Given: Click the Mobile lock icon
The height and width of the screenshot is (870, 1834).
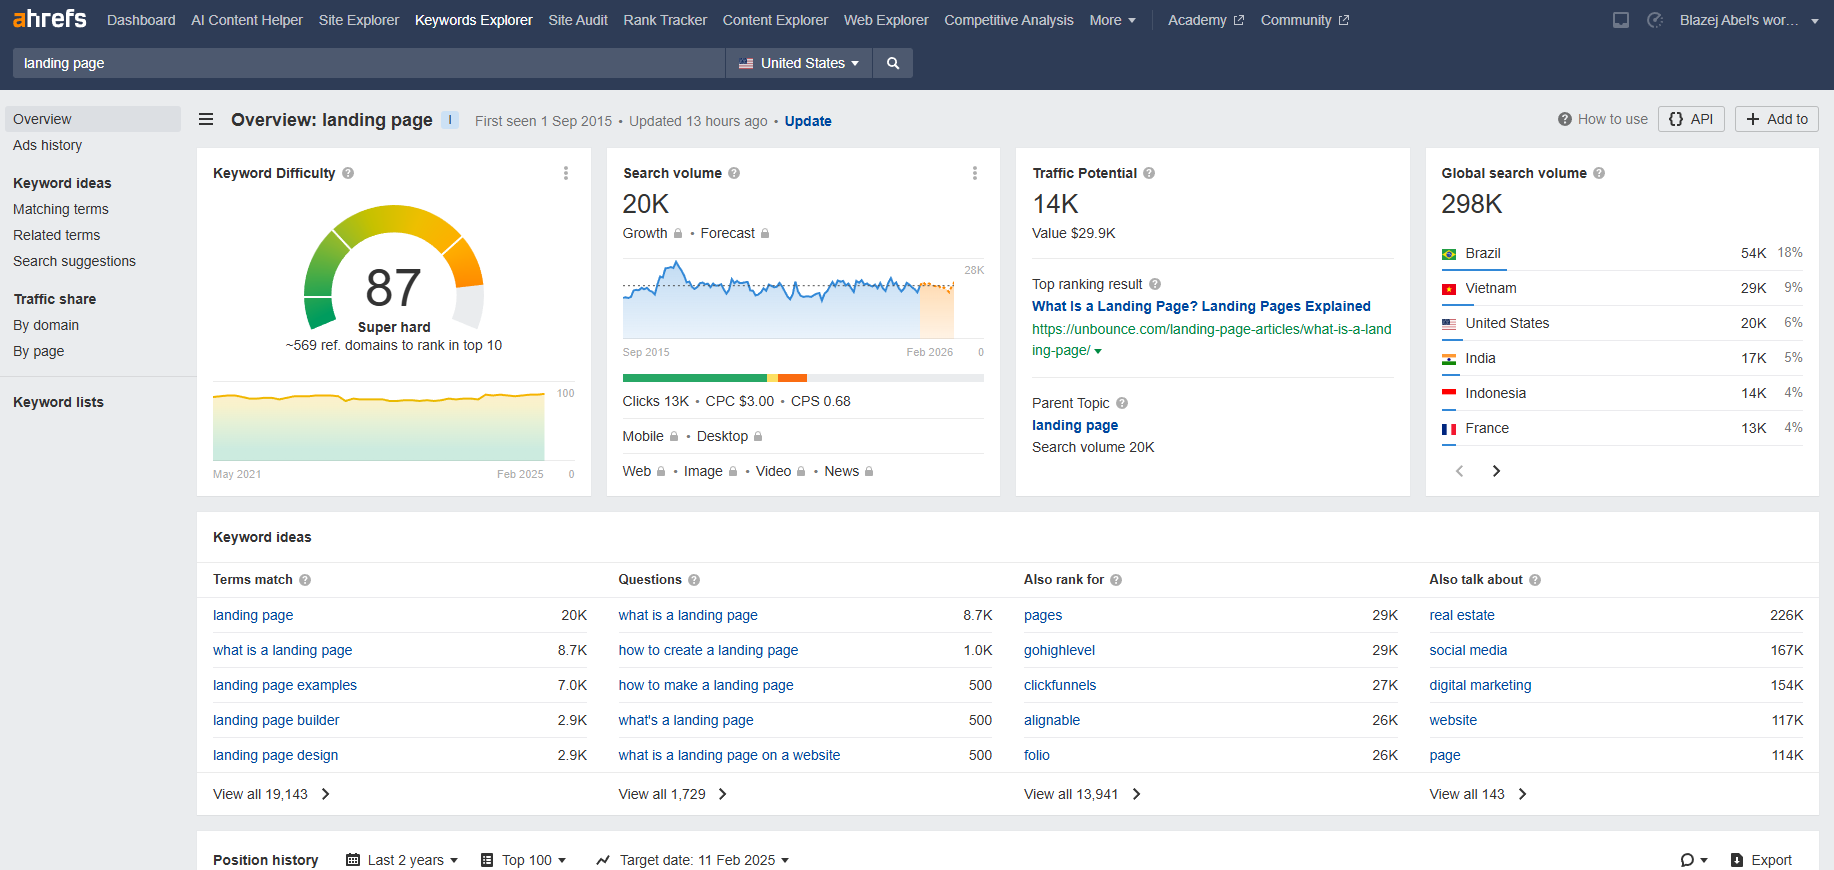Looking at the screenshot, I should pyautogui.click(x=674, y=437).
